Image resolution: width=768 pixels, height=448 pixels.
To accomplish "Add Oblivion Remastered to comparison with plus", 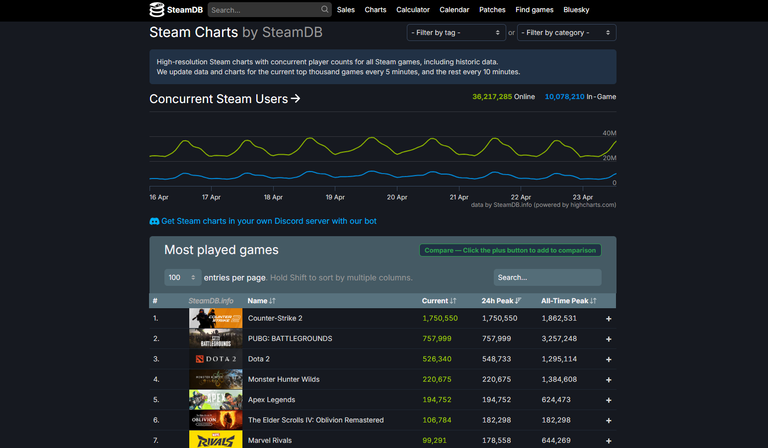I will click(x=608, y=421).
